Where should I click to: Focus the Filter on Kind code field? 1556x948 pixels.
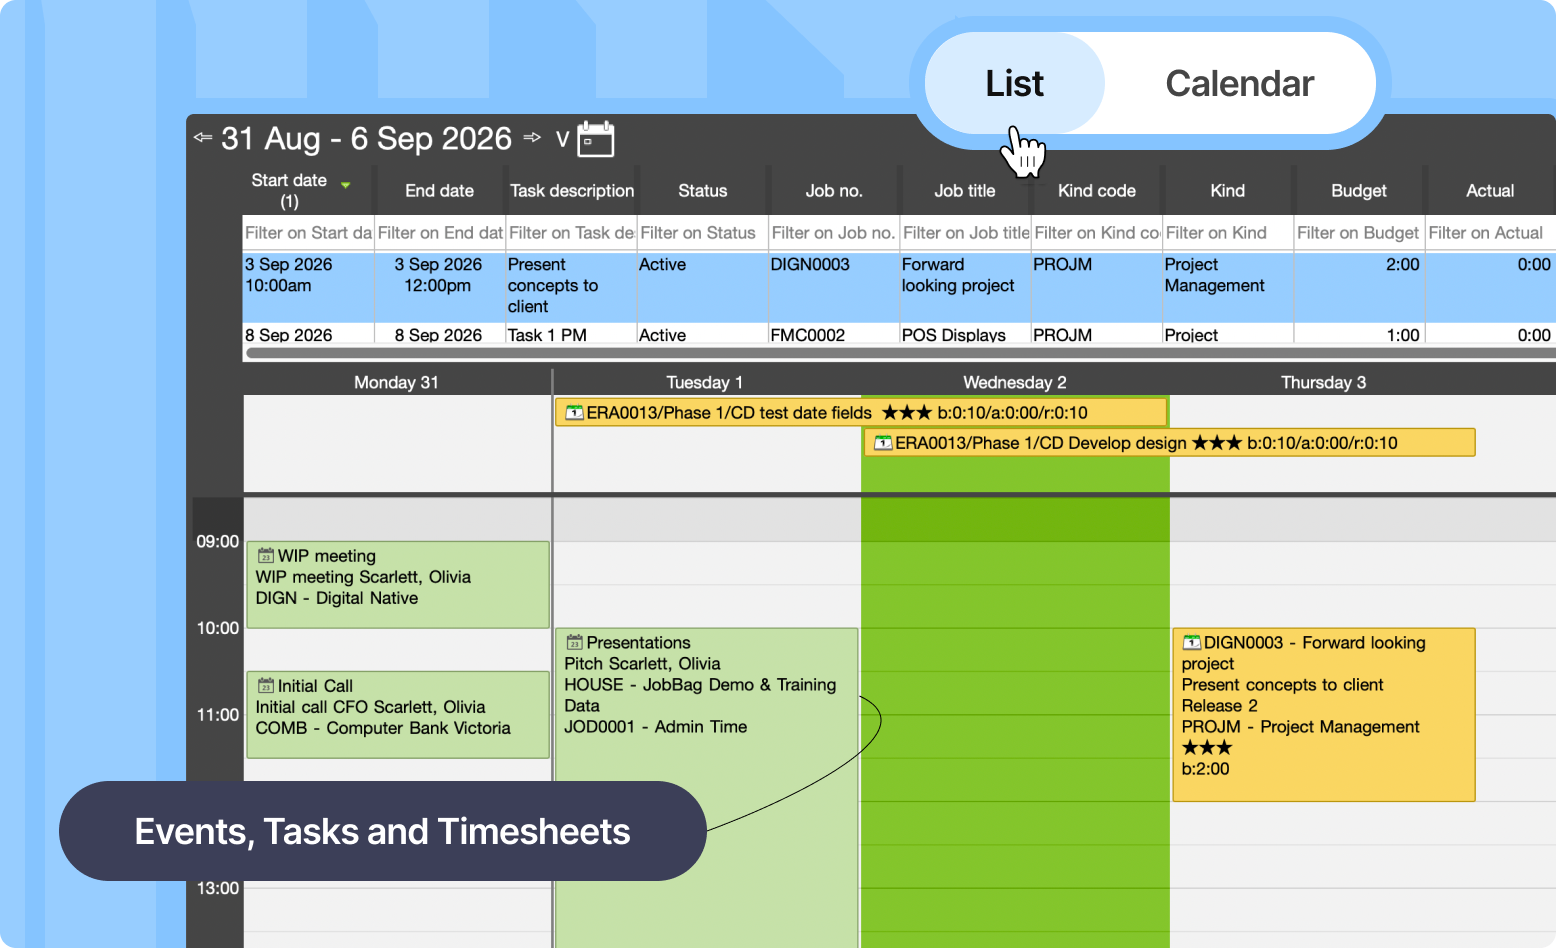click(x=1097, y=233)
